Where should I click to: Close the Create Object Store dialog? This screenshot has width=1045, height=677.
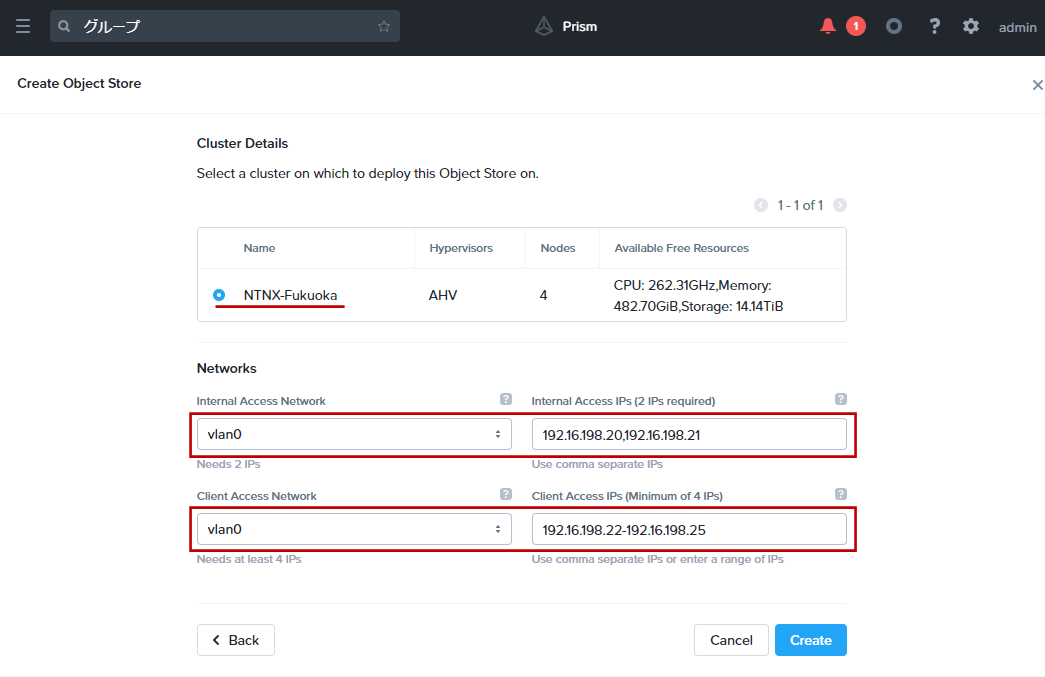pos(1037,85)
